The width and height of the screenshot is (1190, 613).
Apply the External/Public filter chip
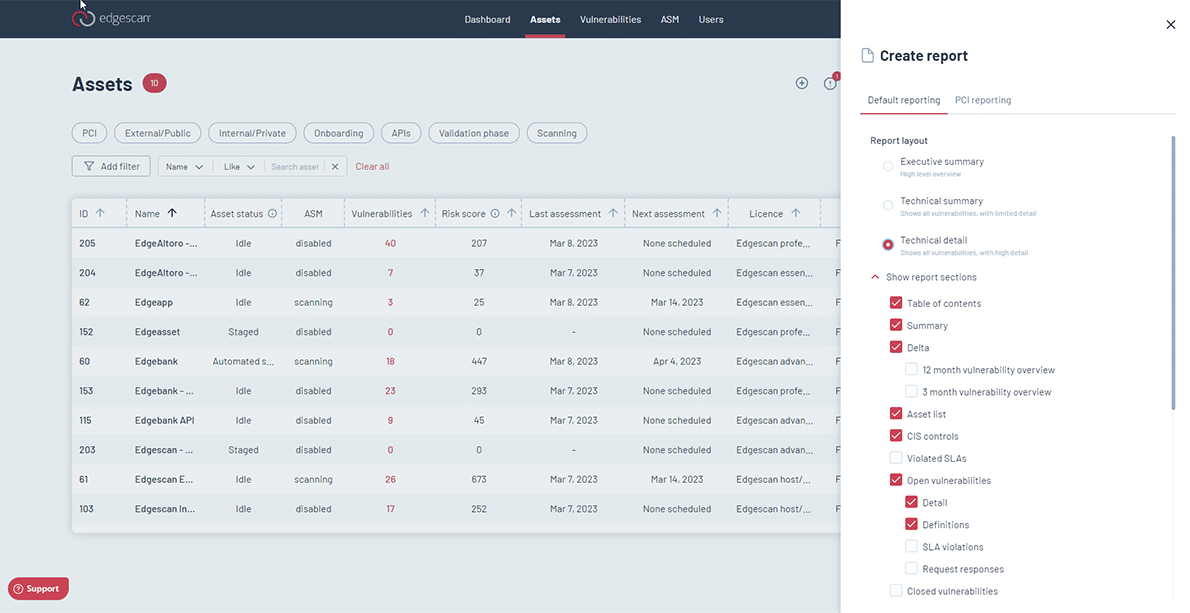[158, 133]
